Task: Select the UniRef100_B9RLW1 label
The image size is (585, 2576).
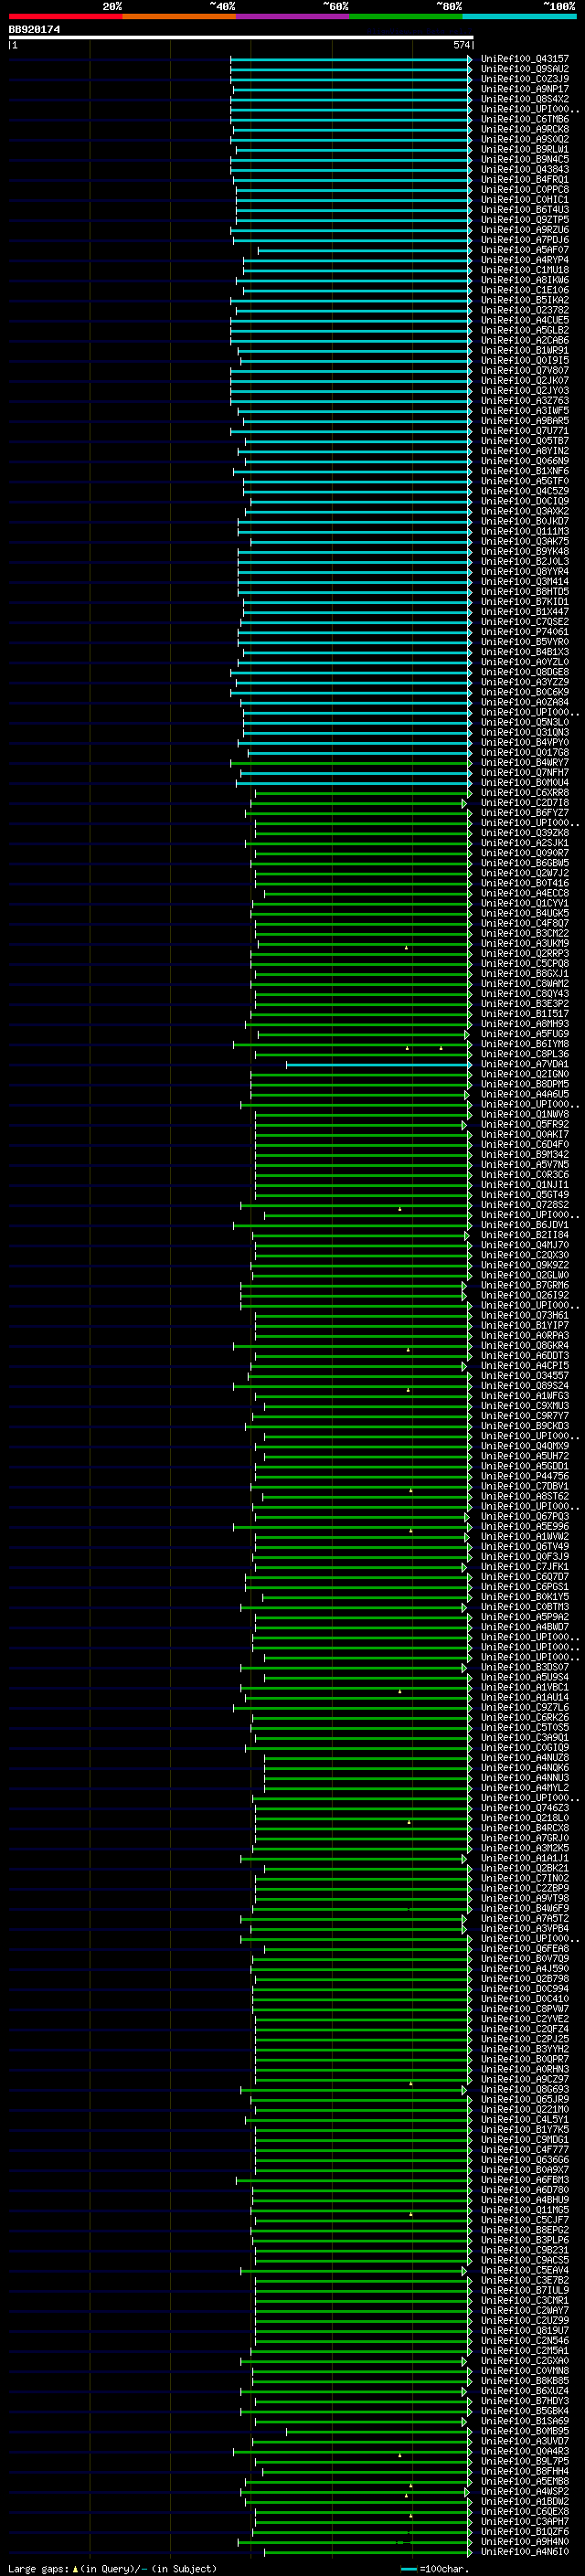Action: pos(525,149)
